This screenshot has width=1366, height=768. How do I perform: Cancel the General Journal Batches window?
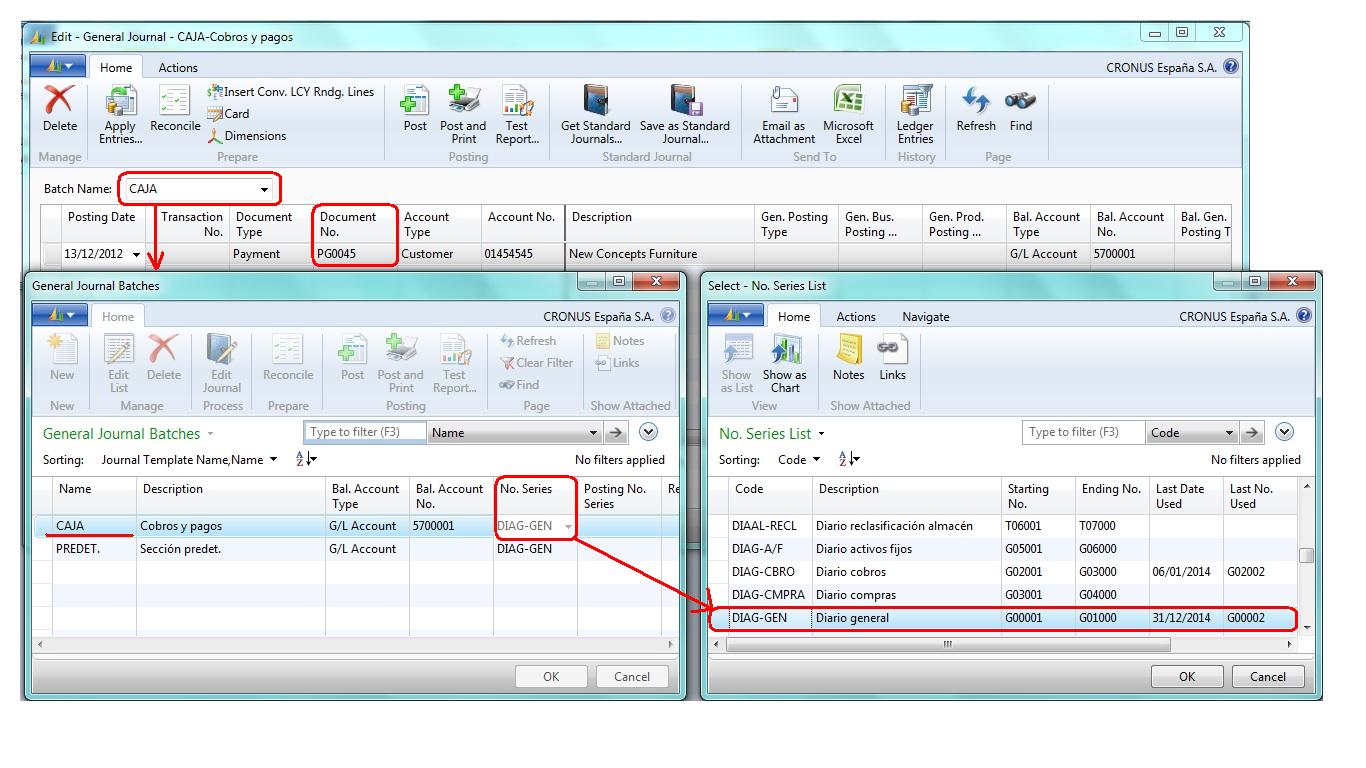632,676
